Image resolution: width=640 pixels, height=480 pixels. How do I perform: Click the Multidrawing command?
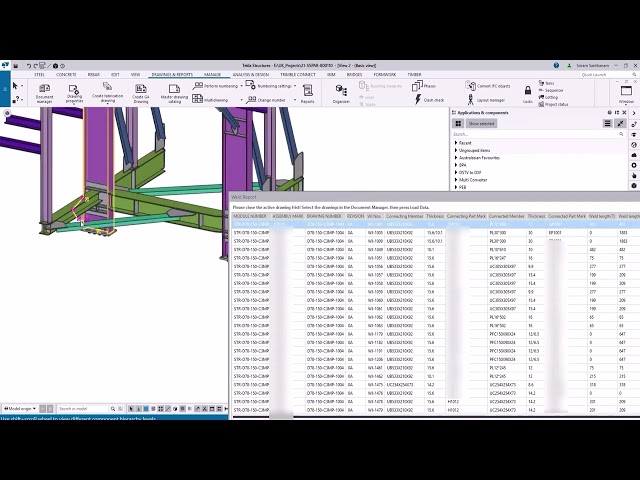pyautogui.click(x=210, y=100)
